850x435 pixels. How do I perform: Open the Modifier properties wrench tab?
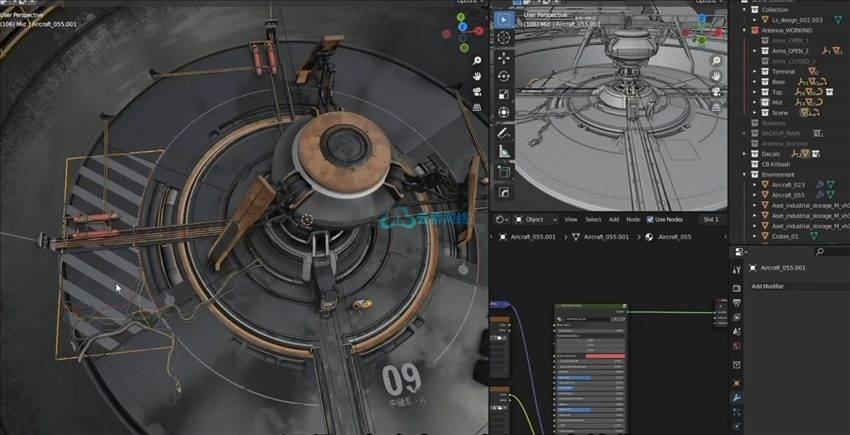[x=736, y=398]
